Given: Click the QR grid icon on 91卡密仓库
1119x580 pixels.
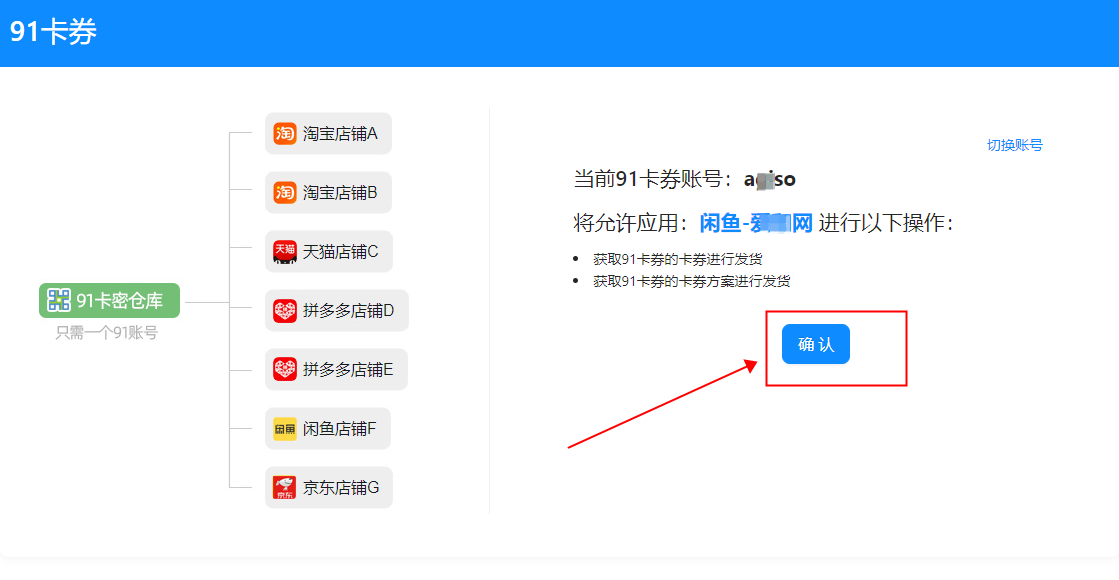Looking at the screenshot, I should tap(59, 300).
